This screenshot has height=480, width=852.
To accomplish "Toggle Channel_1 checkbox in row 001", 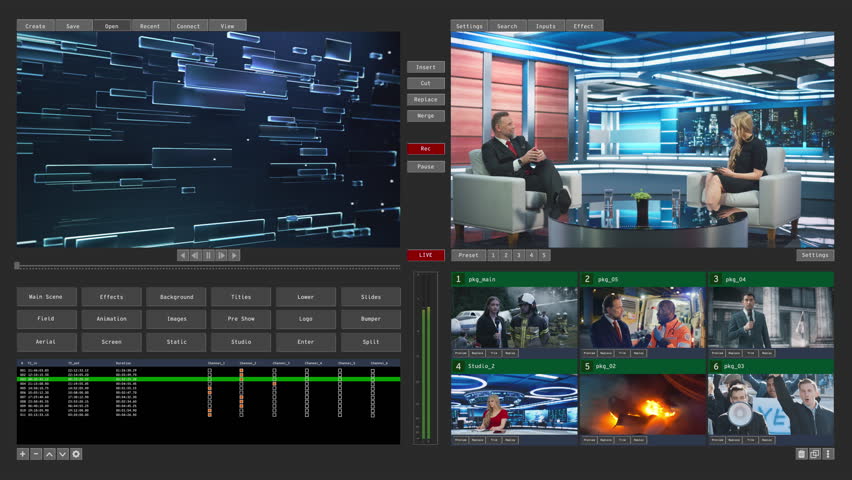I will (210, 371).
